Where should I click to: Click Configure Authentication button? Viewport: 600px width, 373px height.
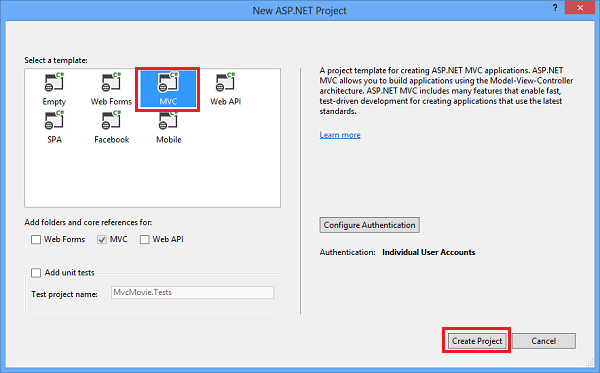[x=369, y=225]
